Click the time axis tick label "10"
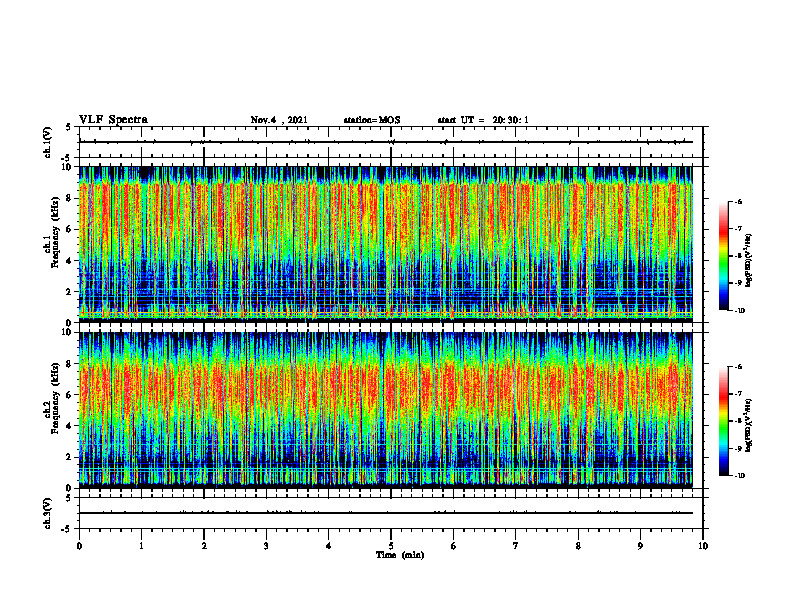This screenshot has width=792, height=612. (x=703, y=546)
